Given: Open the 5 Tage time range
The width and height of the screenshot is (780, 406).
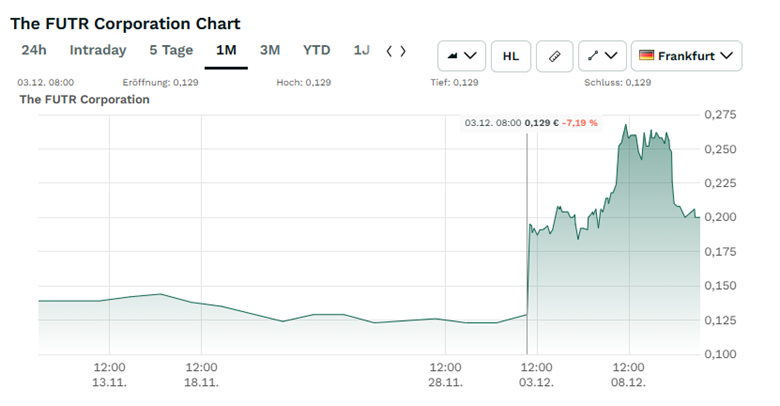Looking at the screenshot, I should (171, 50).
